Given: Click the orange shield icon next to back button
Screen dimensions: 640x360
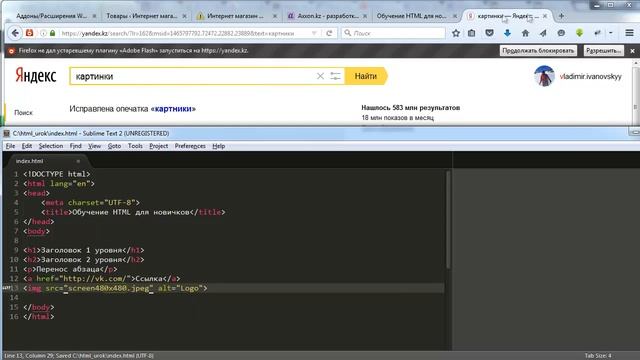Looking at the screenshot, I should [29, 33].
